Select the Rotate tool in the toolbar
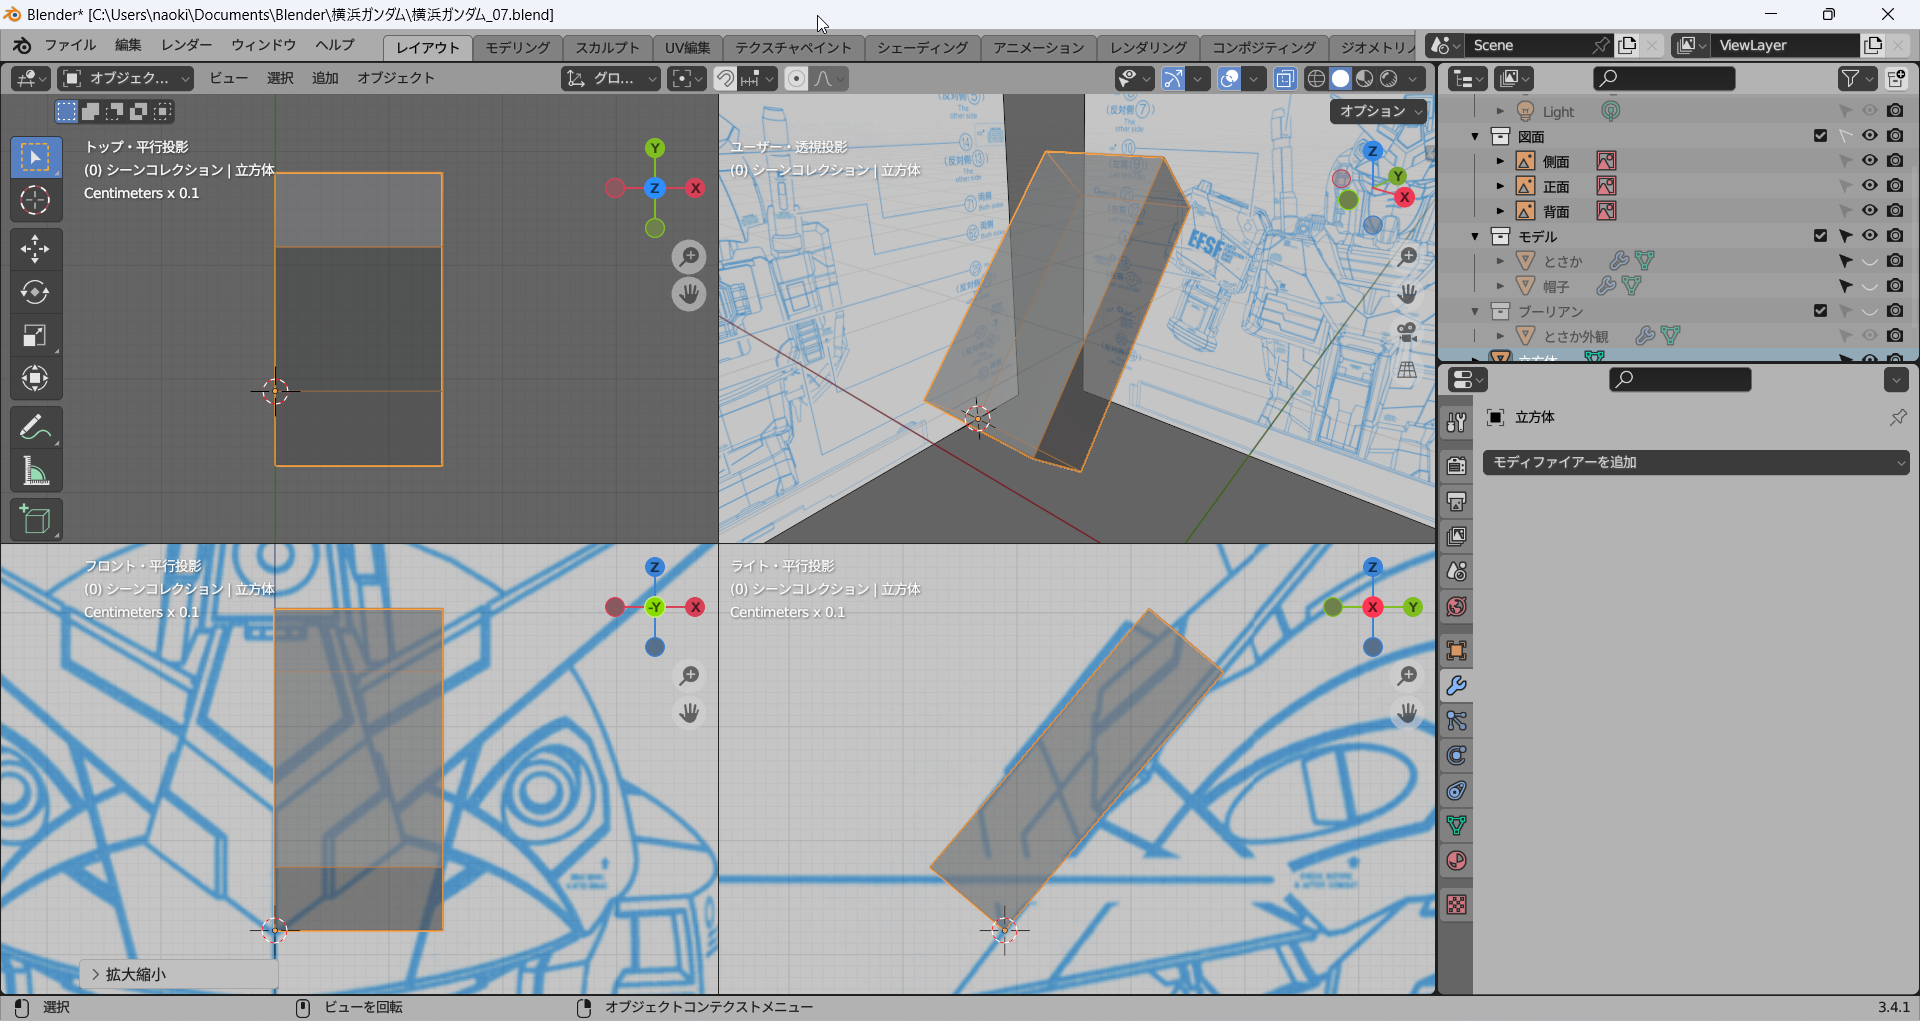1920x1021 pixels. tap(35, 292)
